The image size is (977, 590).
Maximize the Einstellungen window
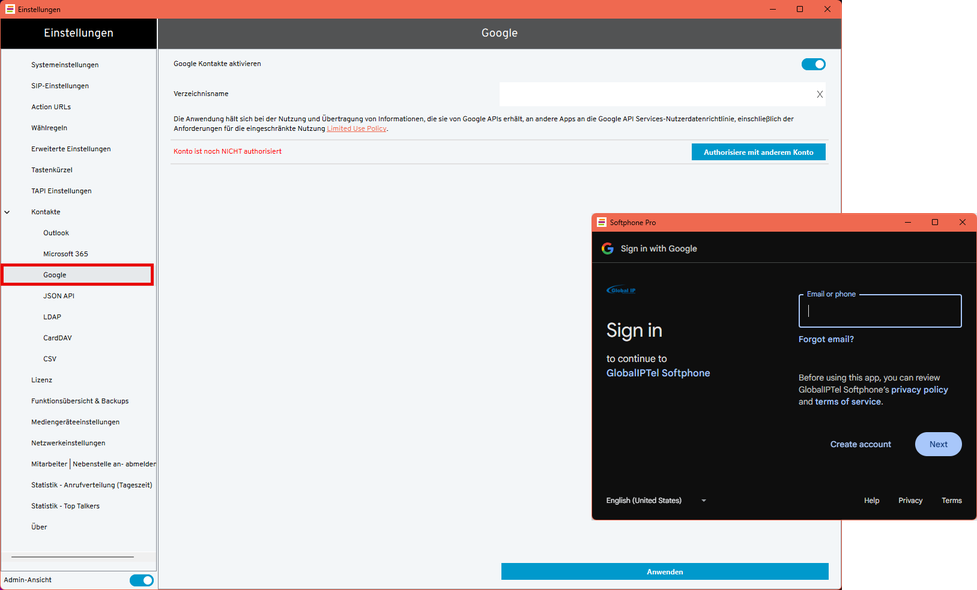pos(800,9)
